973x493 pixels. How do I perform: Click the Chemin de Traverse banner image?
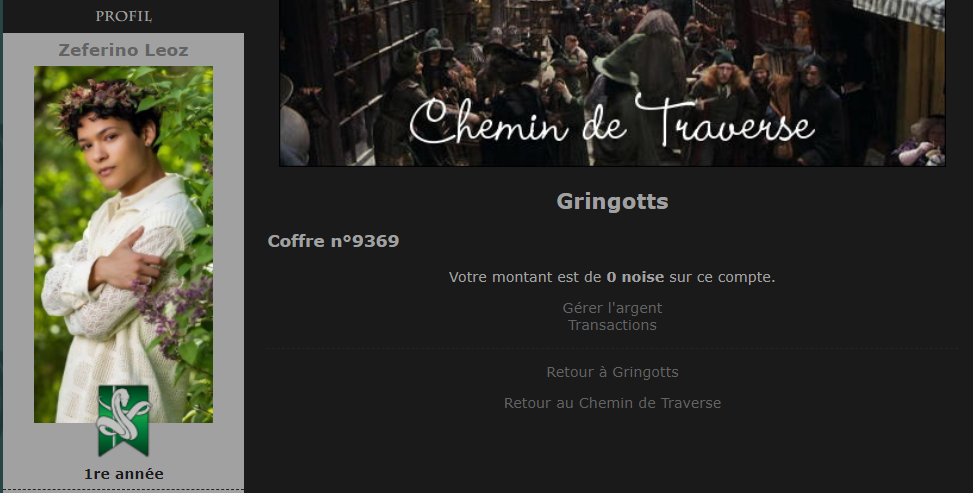[612, 83]
